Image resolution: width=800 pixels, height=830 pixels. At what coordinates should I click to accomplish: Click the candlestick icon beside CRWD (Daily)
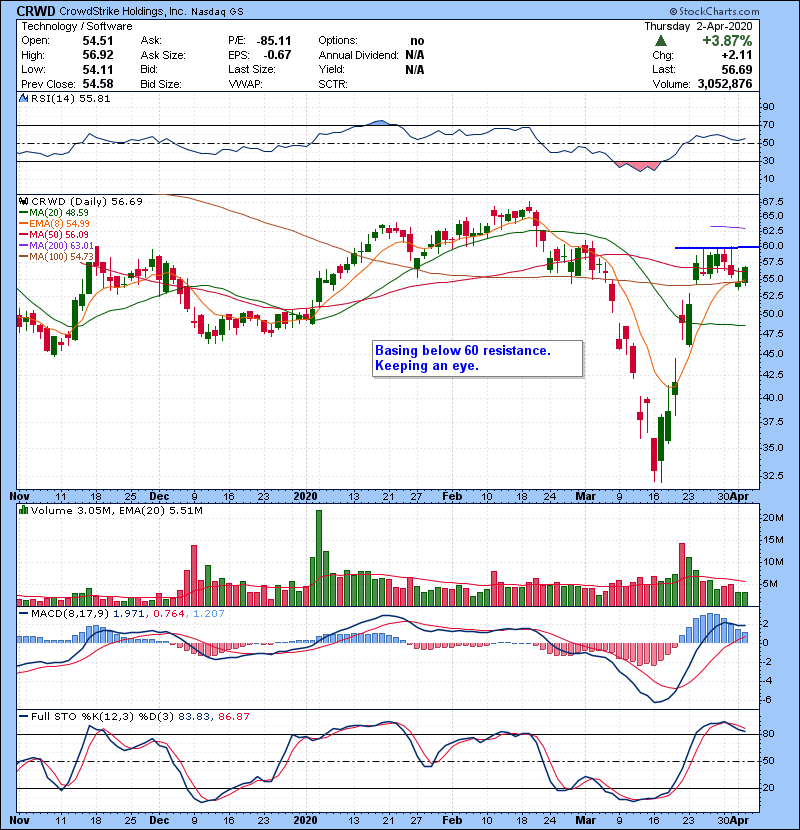pos(23,201)
